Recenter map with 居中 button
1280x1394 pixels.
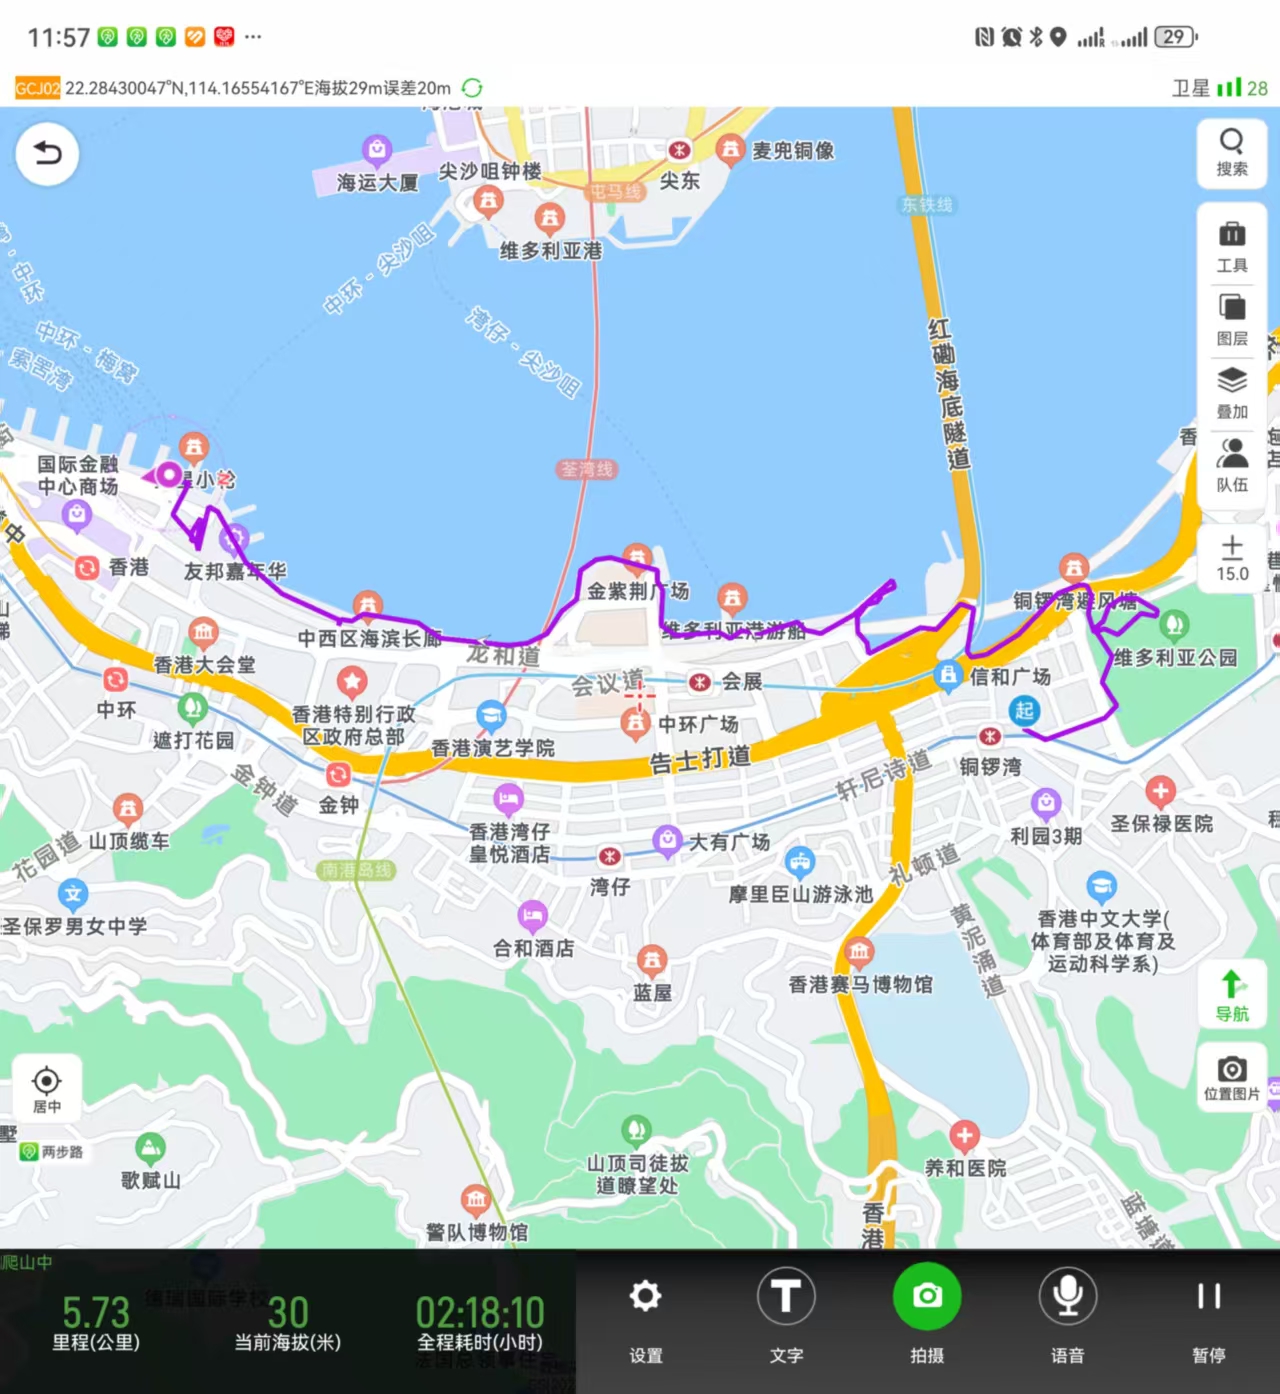coord(47,1089)
